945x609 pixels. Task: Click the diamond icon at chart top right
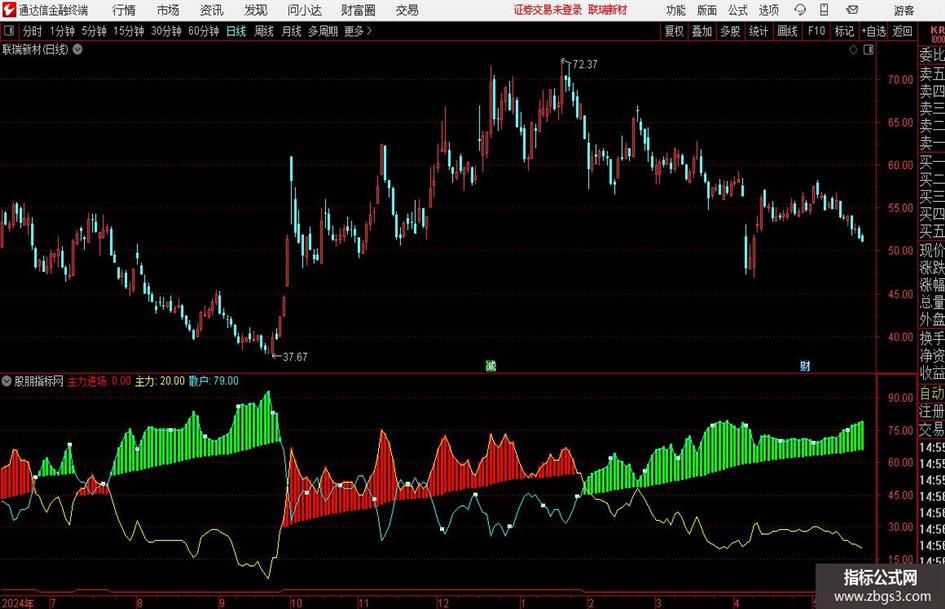(x=853, y=50)
